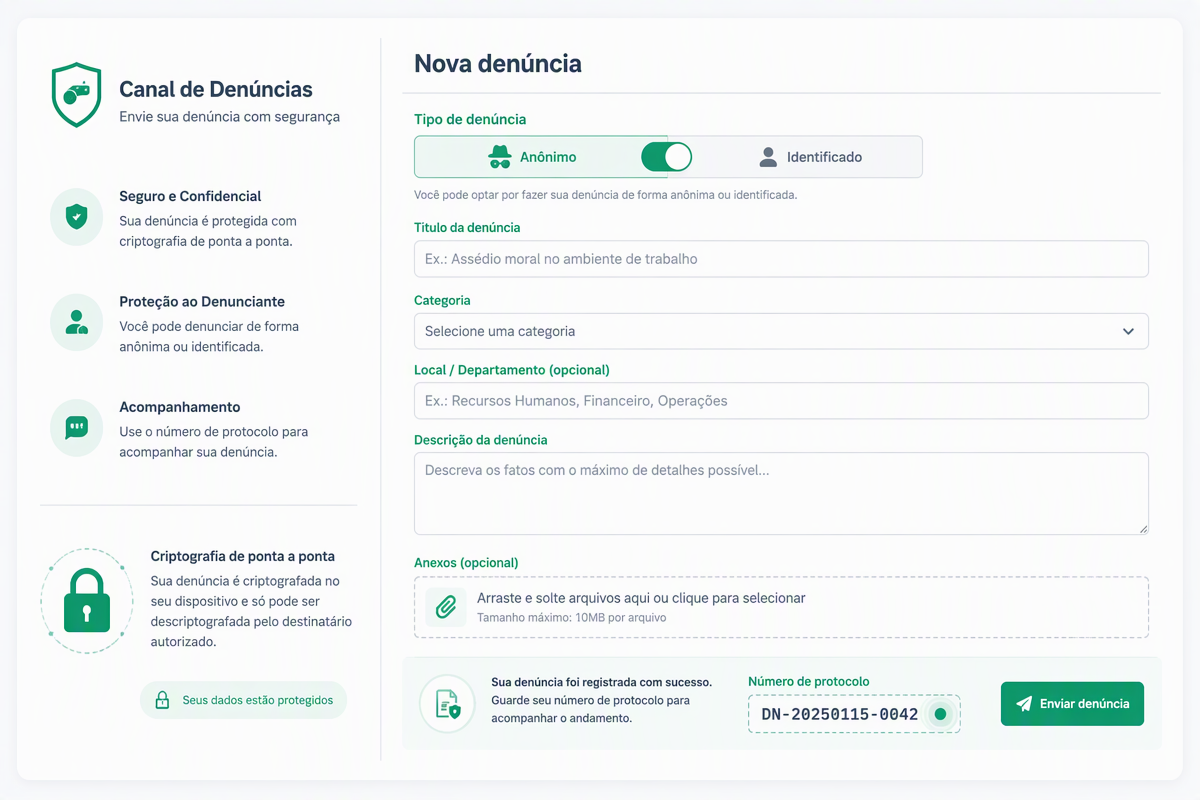Image resolution: width=1200 pixels, height=800 pixels.
Task: Click the Categoria dropdown chevron arrow
Action: tap(1128, 331)
